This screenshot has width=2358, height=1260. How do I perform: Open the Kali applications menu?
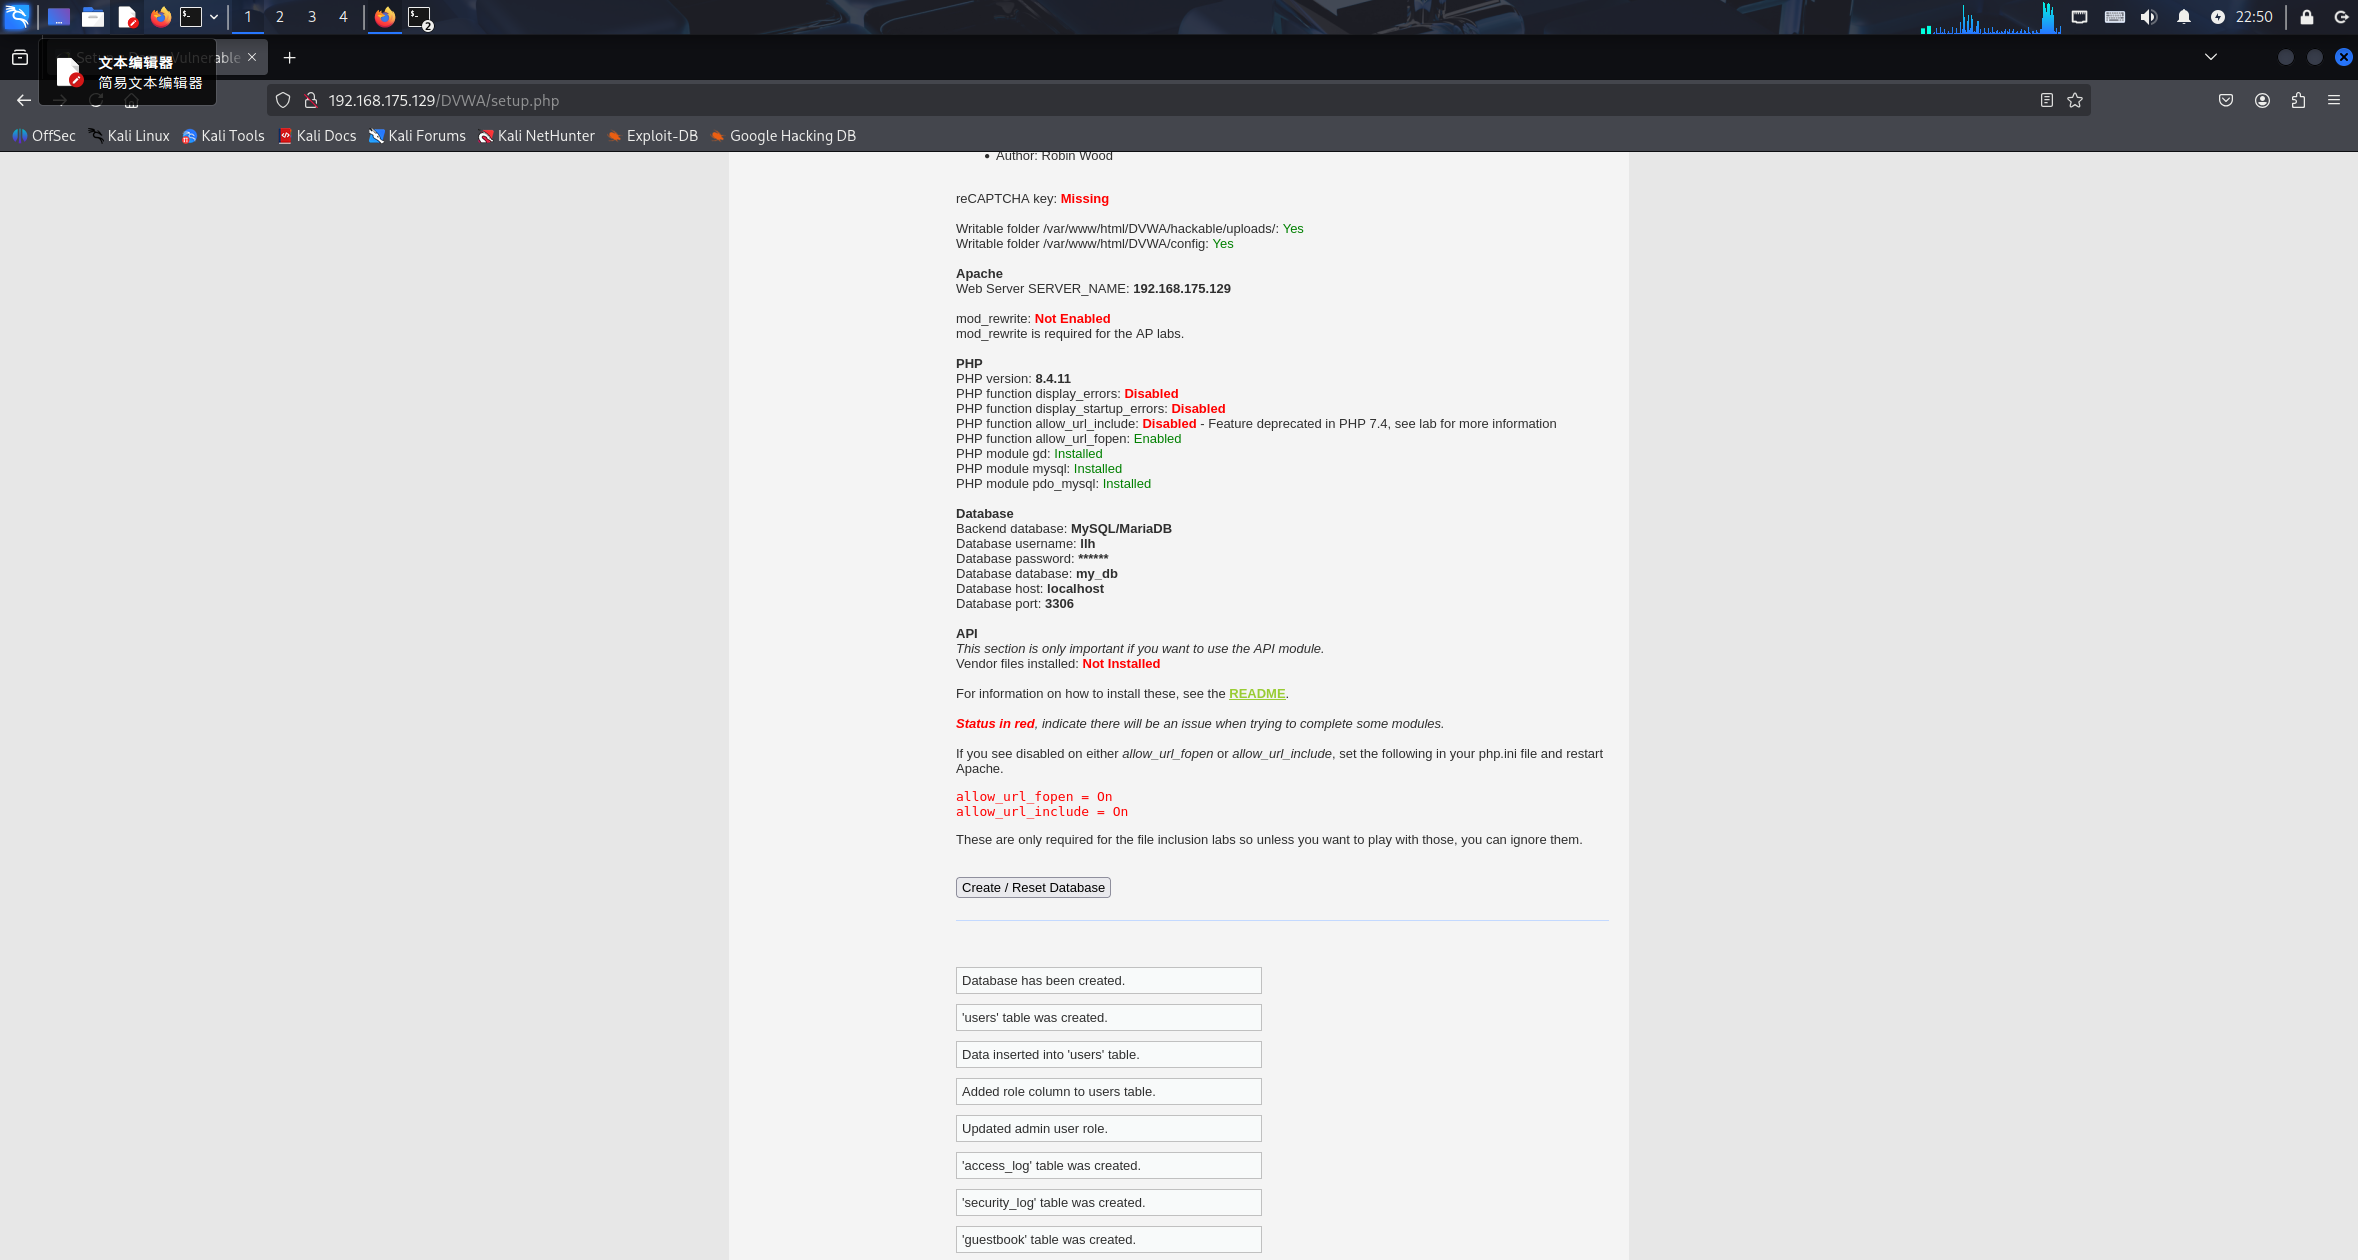click(x=18, y=17)
